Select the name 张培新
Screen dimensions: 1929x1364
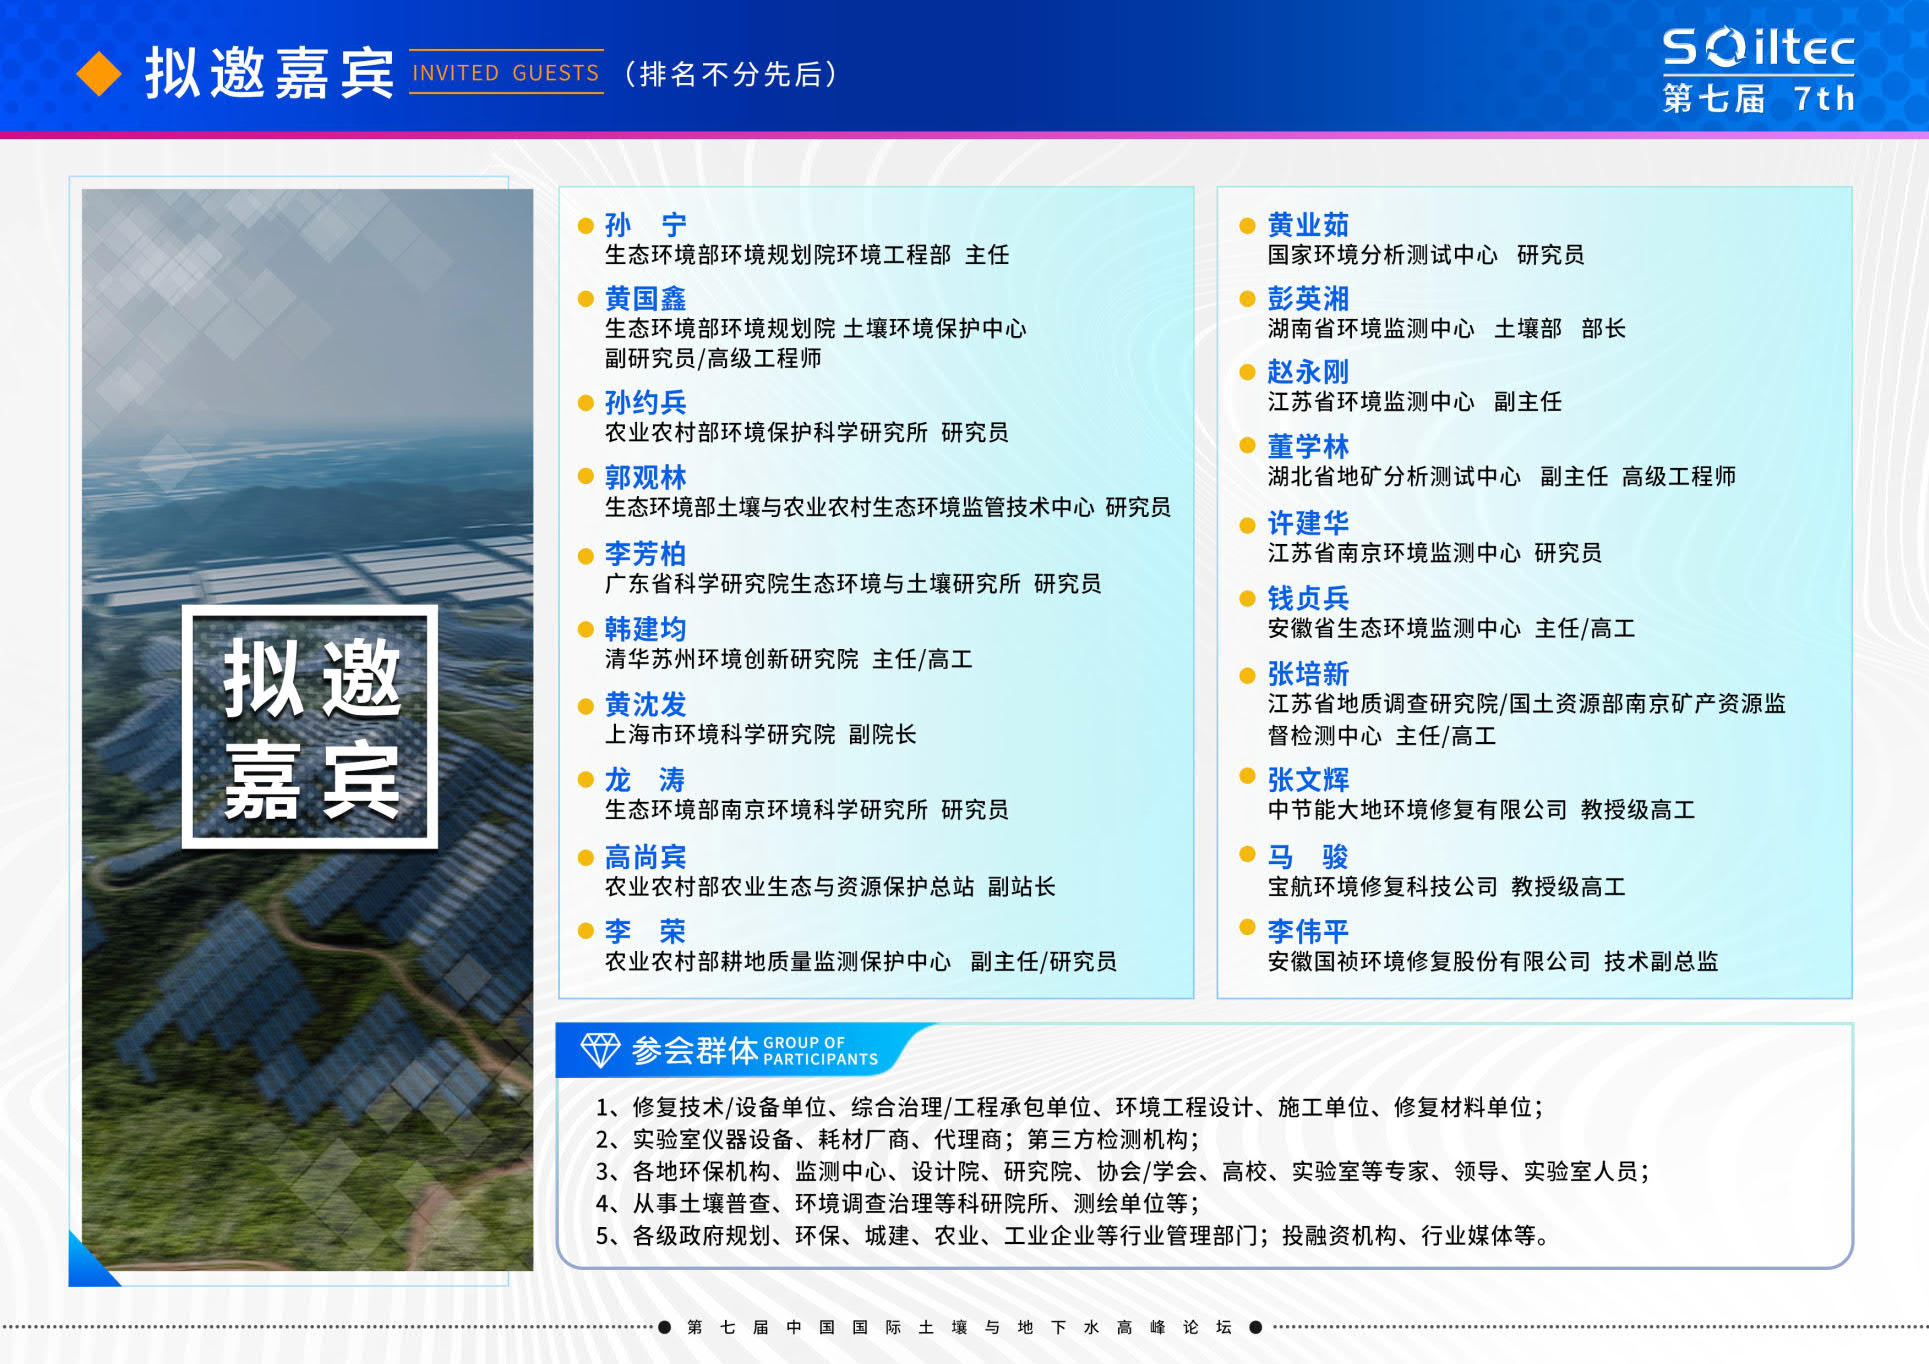[x=1308, y=673]
